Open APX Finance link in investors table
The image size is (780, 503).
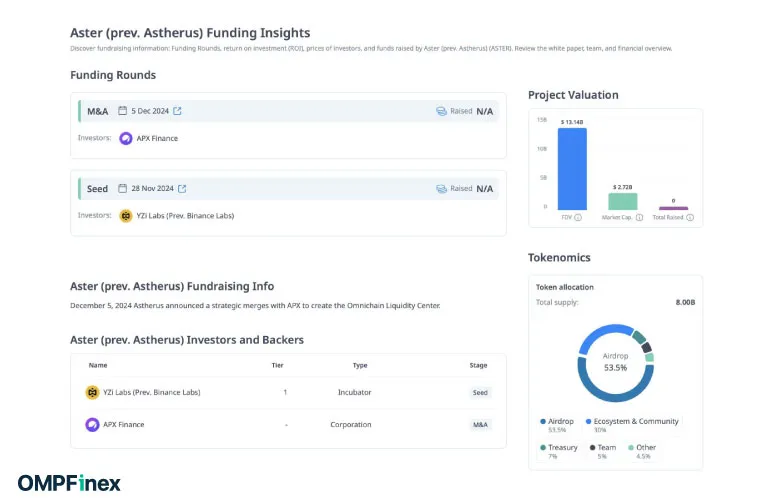click(125, 425)
